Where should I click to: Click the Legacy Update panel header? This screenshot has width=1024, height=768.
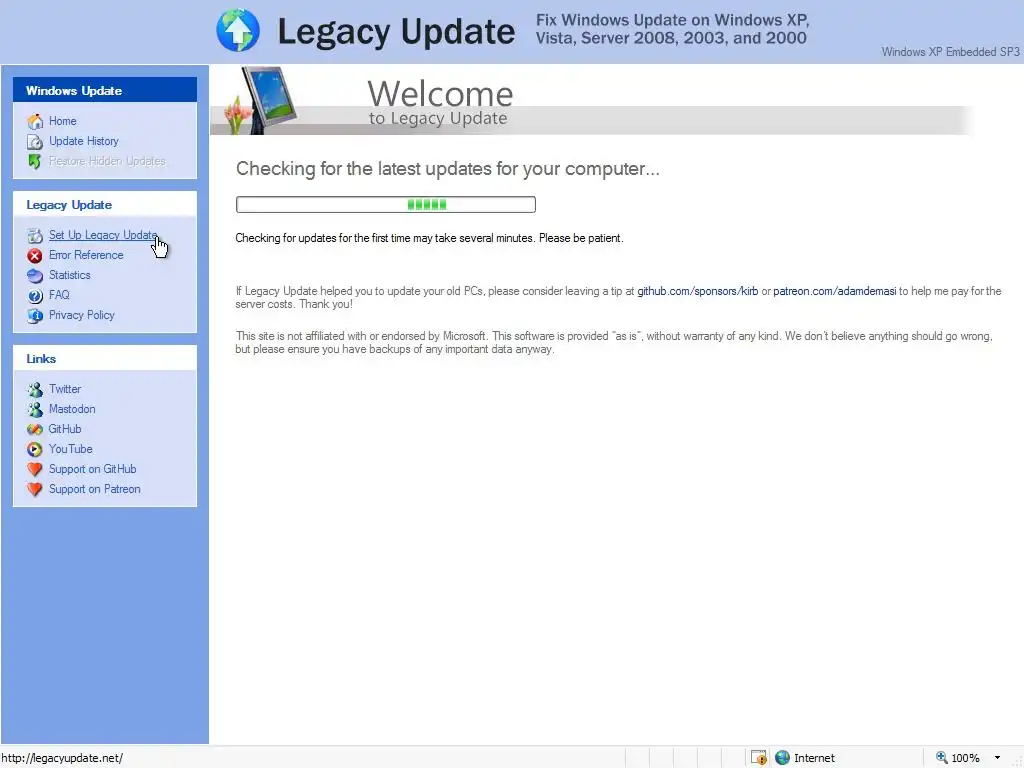[x=105, y=204]
